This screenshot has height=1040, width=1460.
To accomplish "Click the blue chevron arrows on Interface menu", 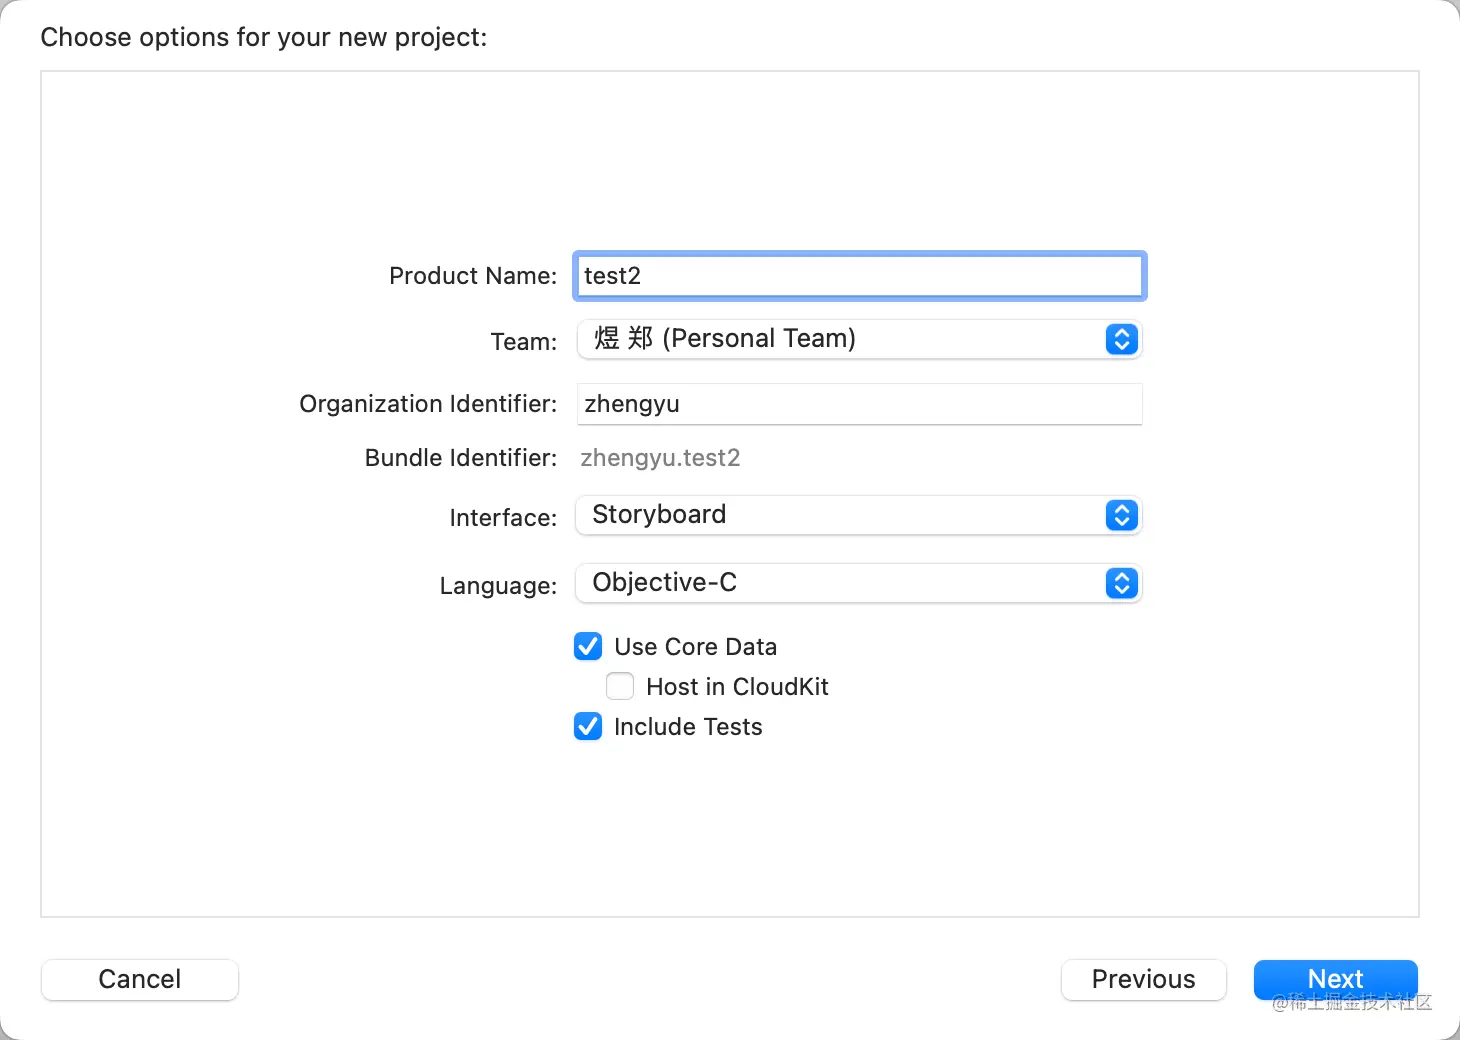I will pos(1121,516).
